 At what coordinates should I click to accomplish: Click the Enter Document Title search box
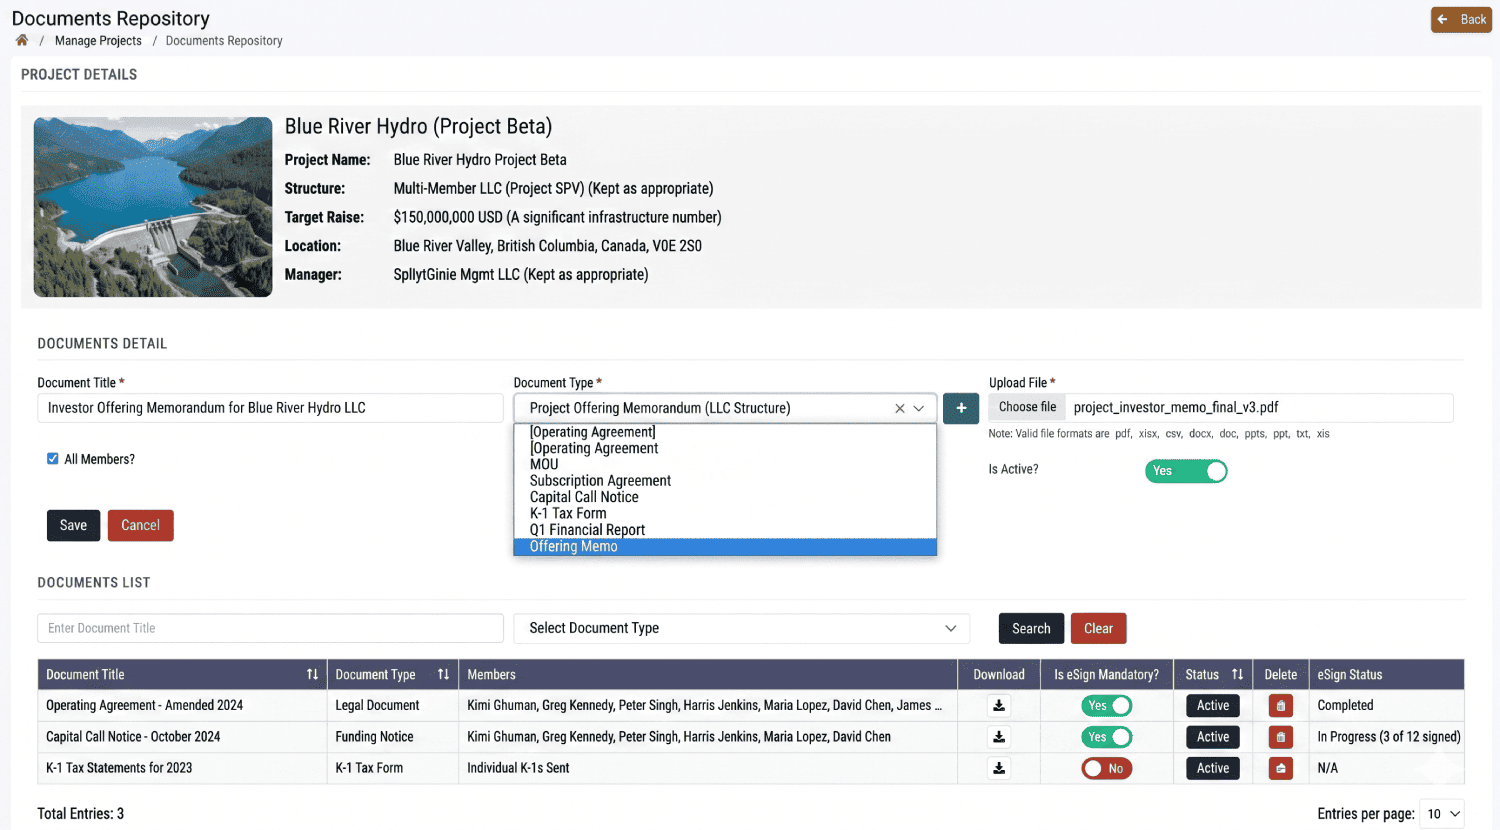tap(270, 628)
